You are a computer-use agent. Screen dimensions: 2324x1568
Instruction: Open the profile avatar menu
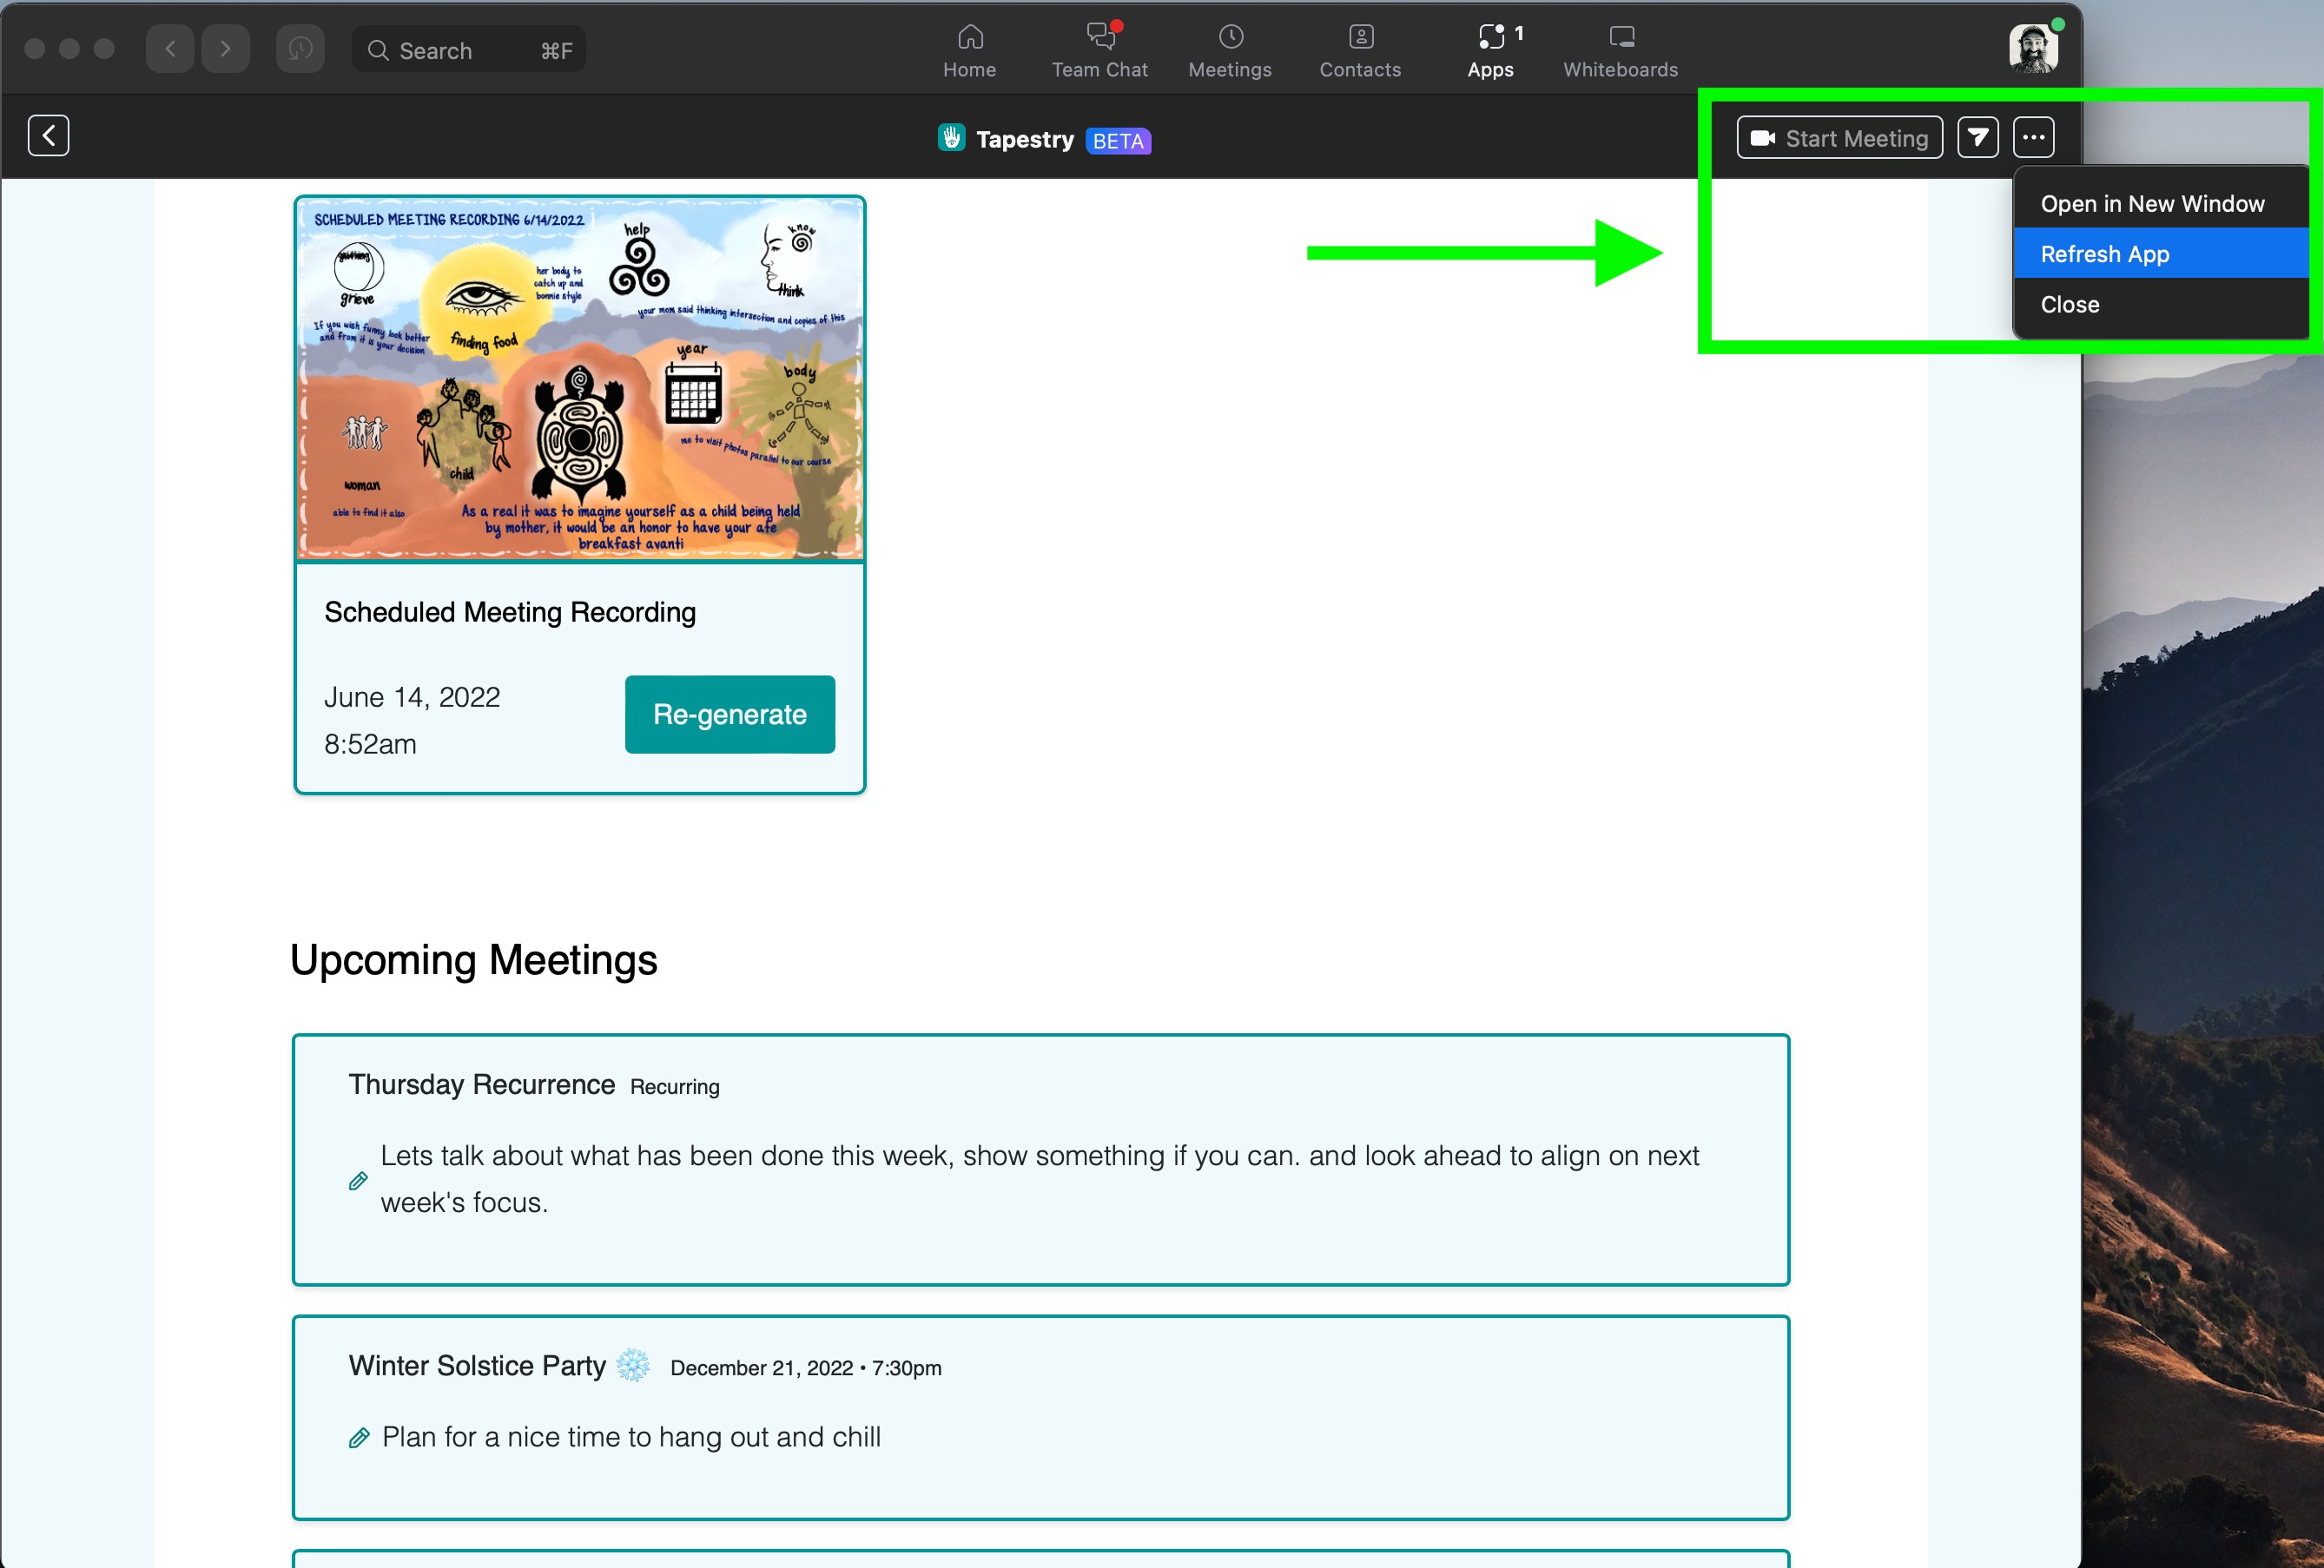click(2032, 48)
